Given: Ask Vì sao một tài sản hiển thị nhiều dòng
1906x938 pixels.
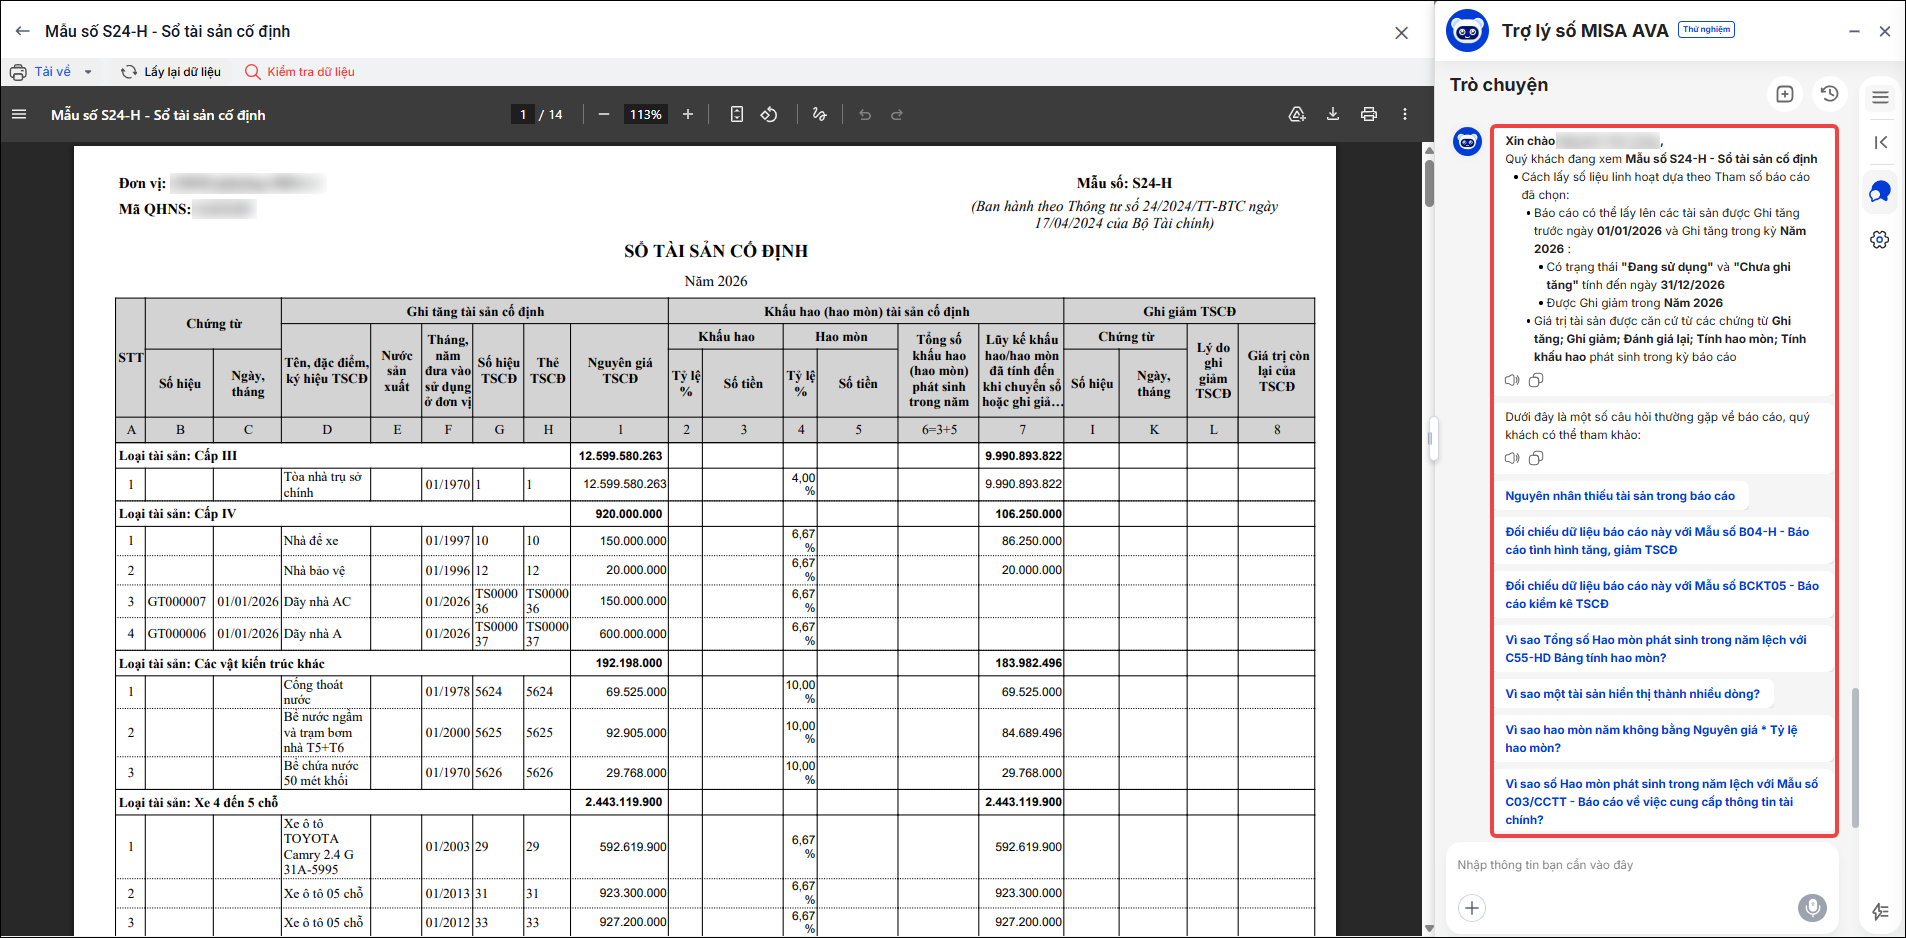Looking at the screenshot, I should 1632,694.
